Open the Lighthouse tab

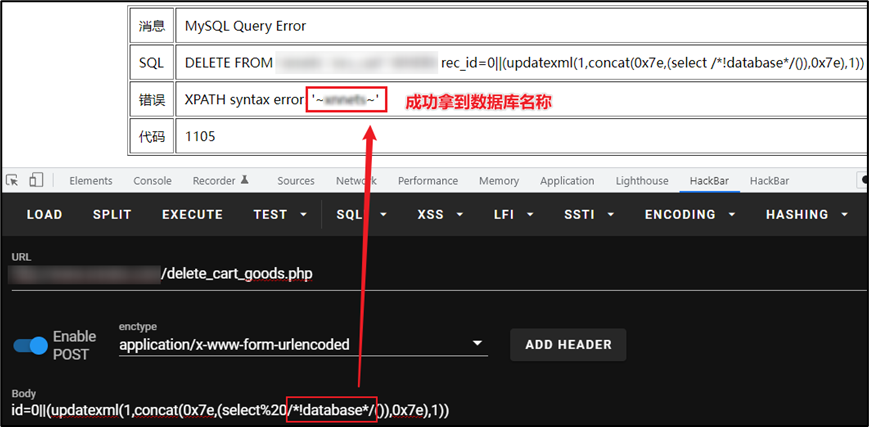point(642,181)
